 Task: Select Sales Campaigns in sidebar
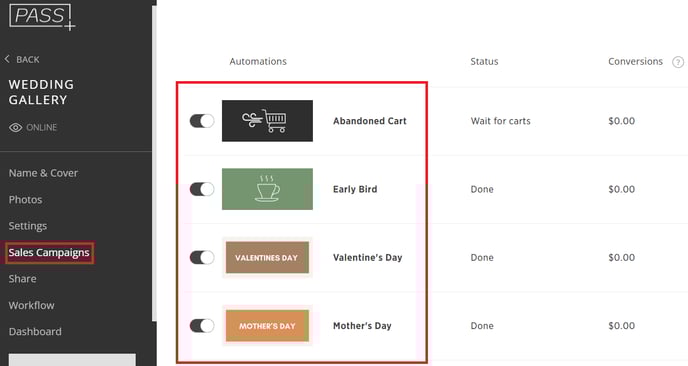coord(49,253)
